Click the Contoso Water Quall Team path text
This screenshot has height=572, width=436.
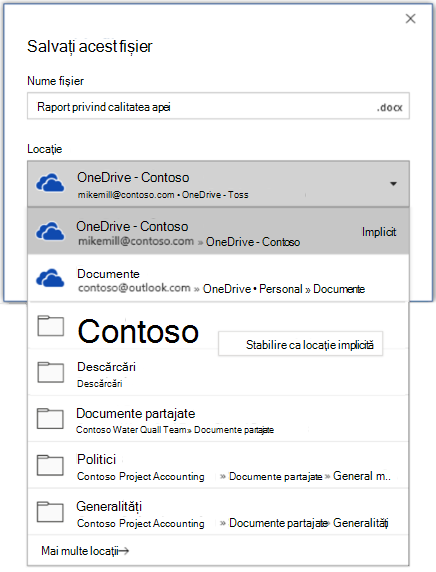point(132,430)
